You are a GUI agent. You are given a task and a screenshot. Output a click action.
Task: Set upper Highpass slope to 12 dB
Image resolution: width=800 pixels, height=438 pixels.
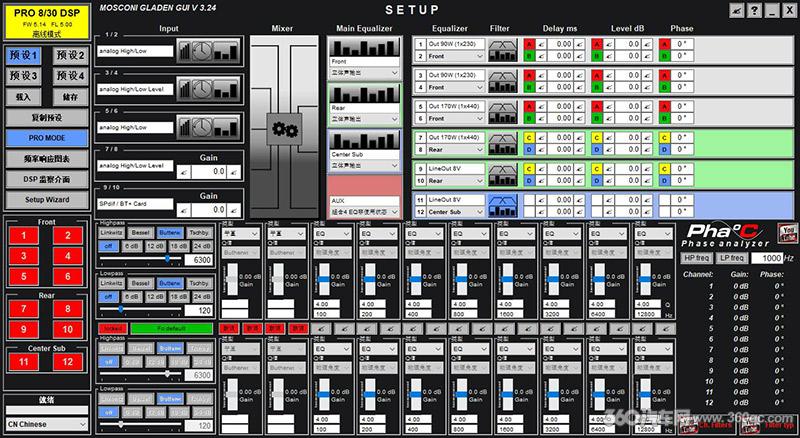[x=155, y=246]
